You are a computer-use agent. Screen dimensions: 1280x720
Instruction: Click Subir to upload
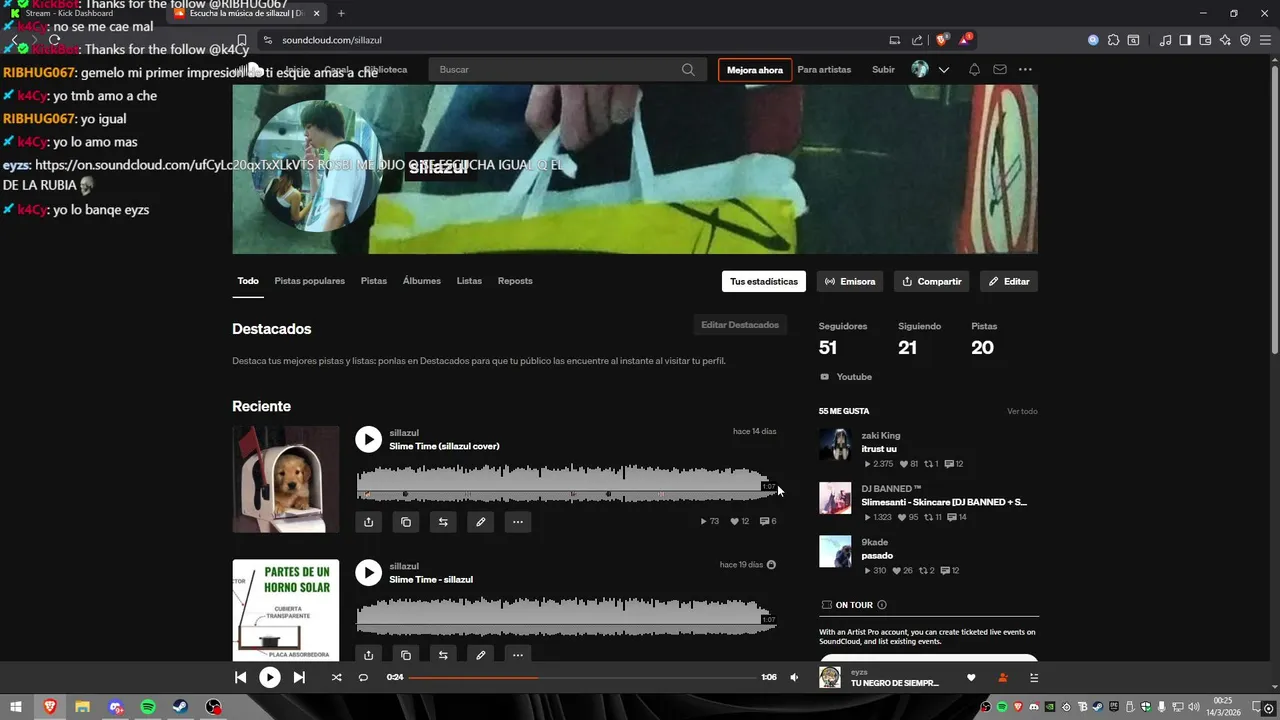pos(883,70)
